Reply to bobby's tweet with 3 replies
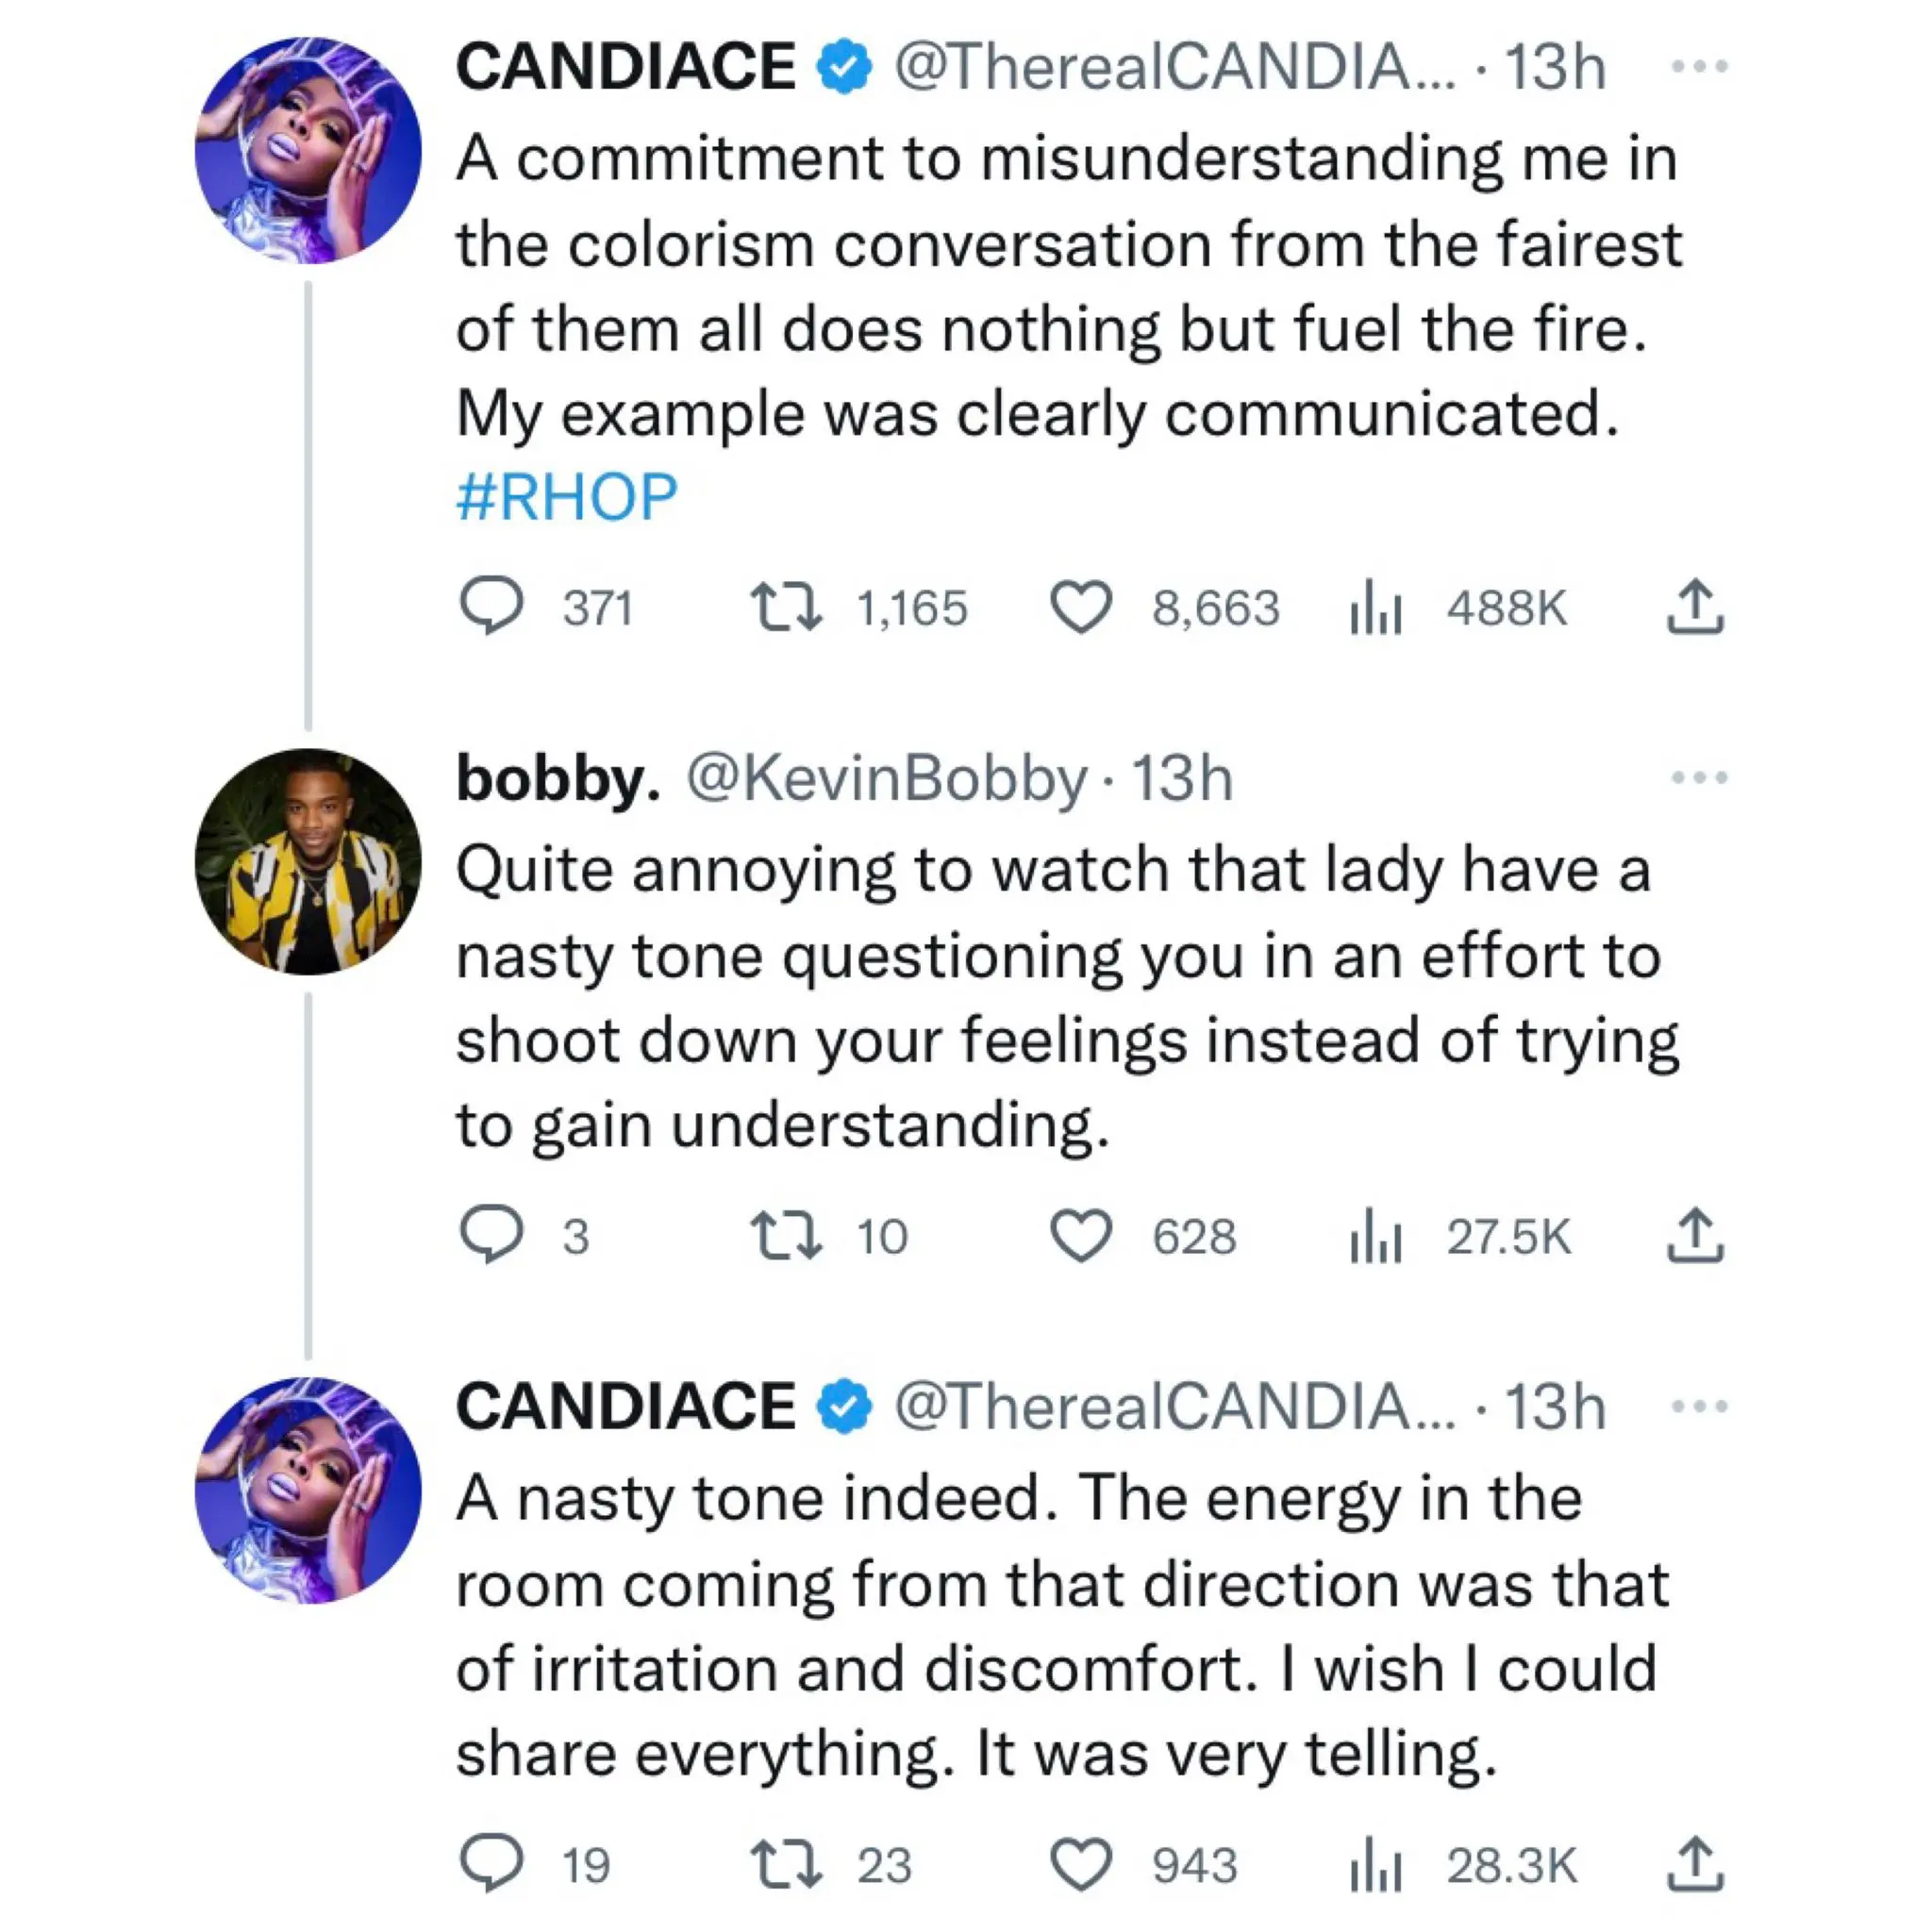1932x1932 pixels. point(491,1235)
